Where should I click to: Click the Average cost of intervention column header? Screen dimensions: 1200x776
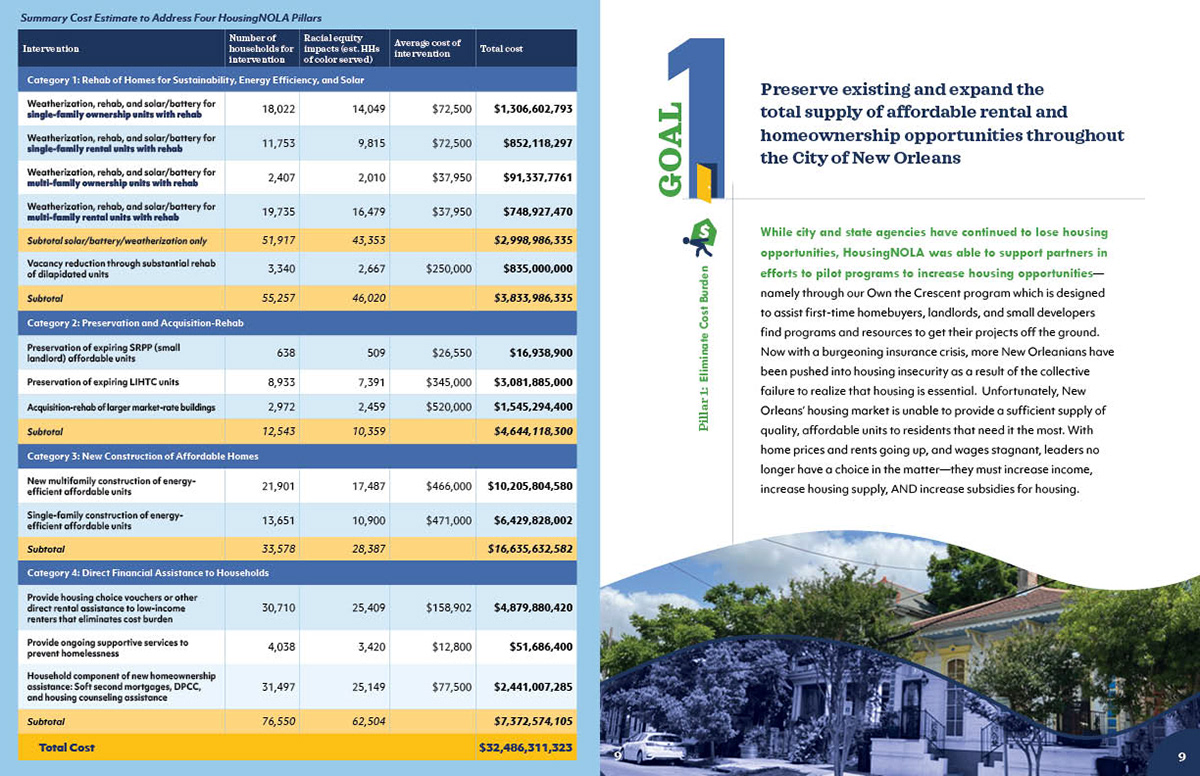[428, 48]
